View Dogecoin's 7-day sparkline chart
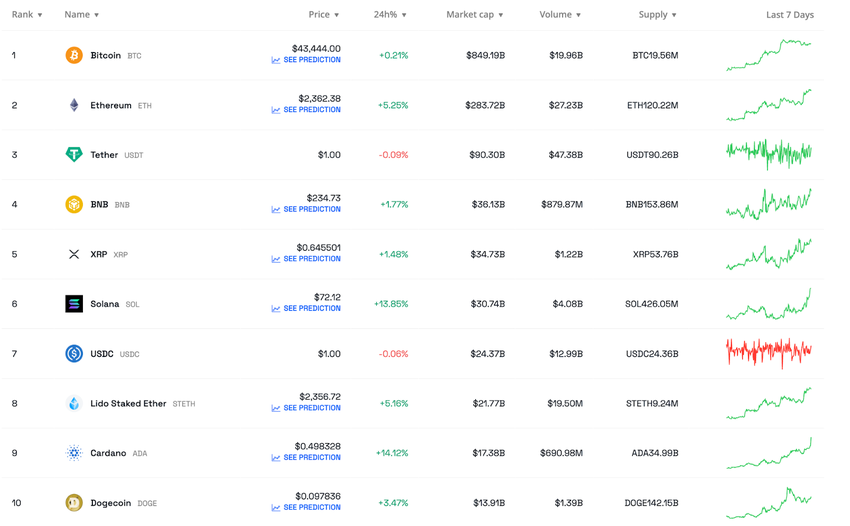This screenshot has height=526, width=850. click(769, 503)
